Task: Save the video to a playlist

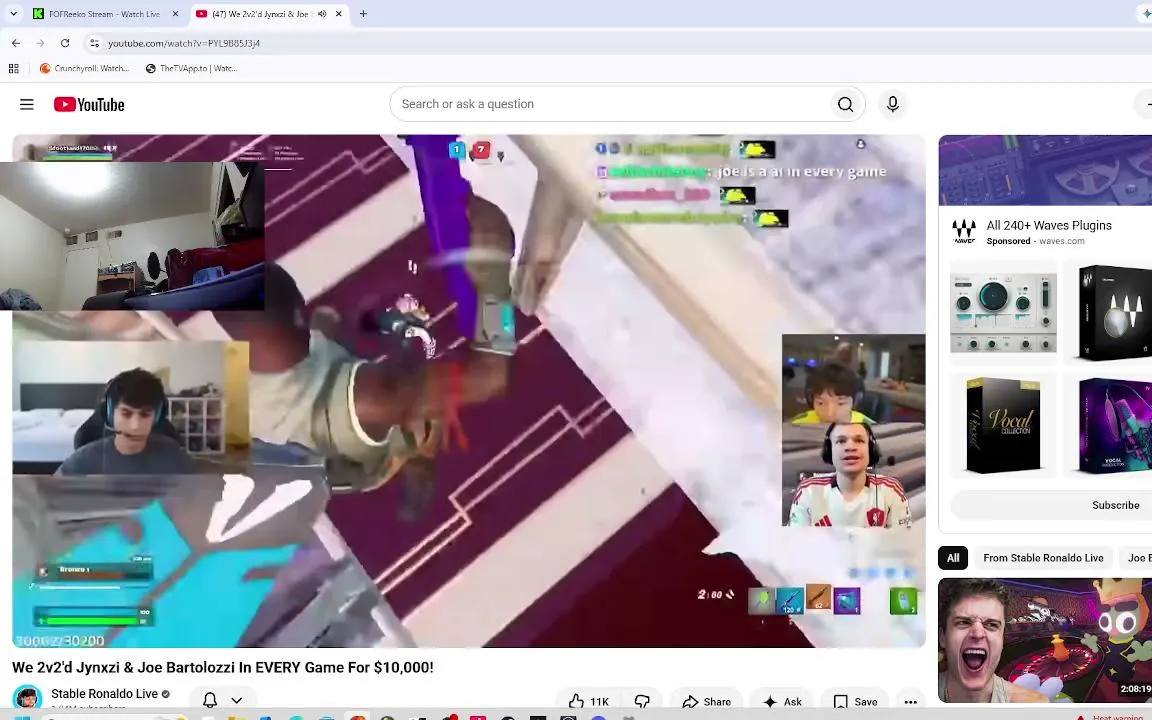Action: pos(855,702)
